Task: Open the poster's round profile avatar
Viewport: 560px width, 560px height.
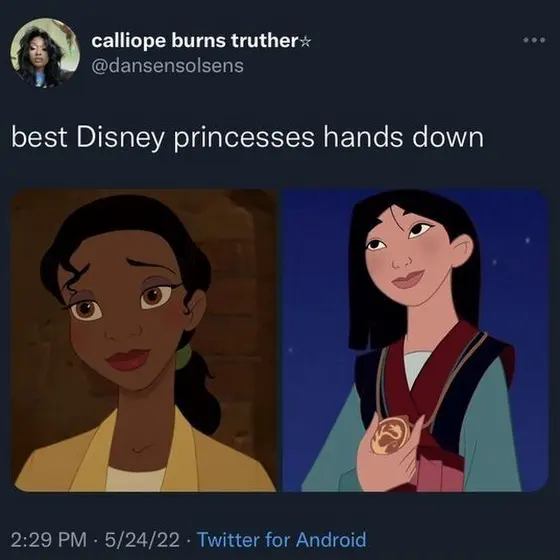Action: (45, 52)
